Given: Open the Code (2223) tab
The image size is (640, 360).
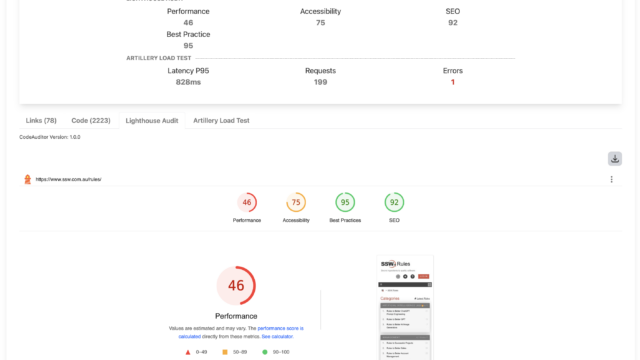Looking at the screenshot, I should coord(91,120).
